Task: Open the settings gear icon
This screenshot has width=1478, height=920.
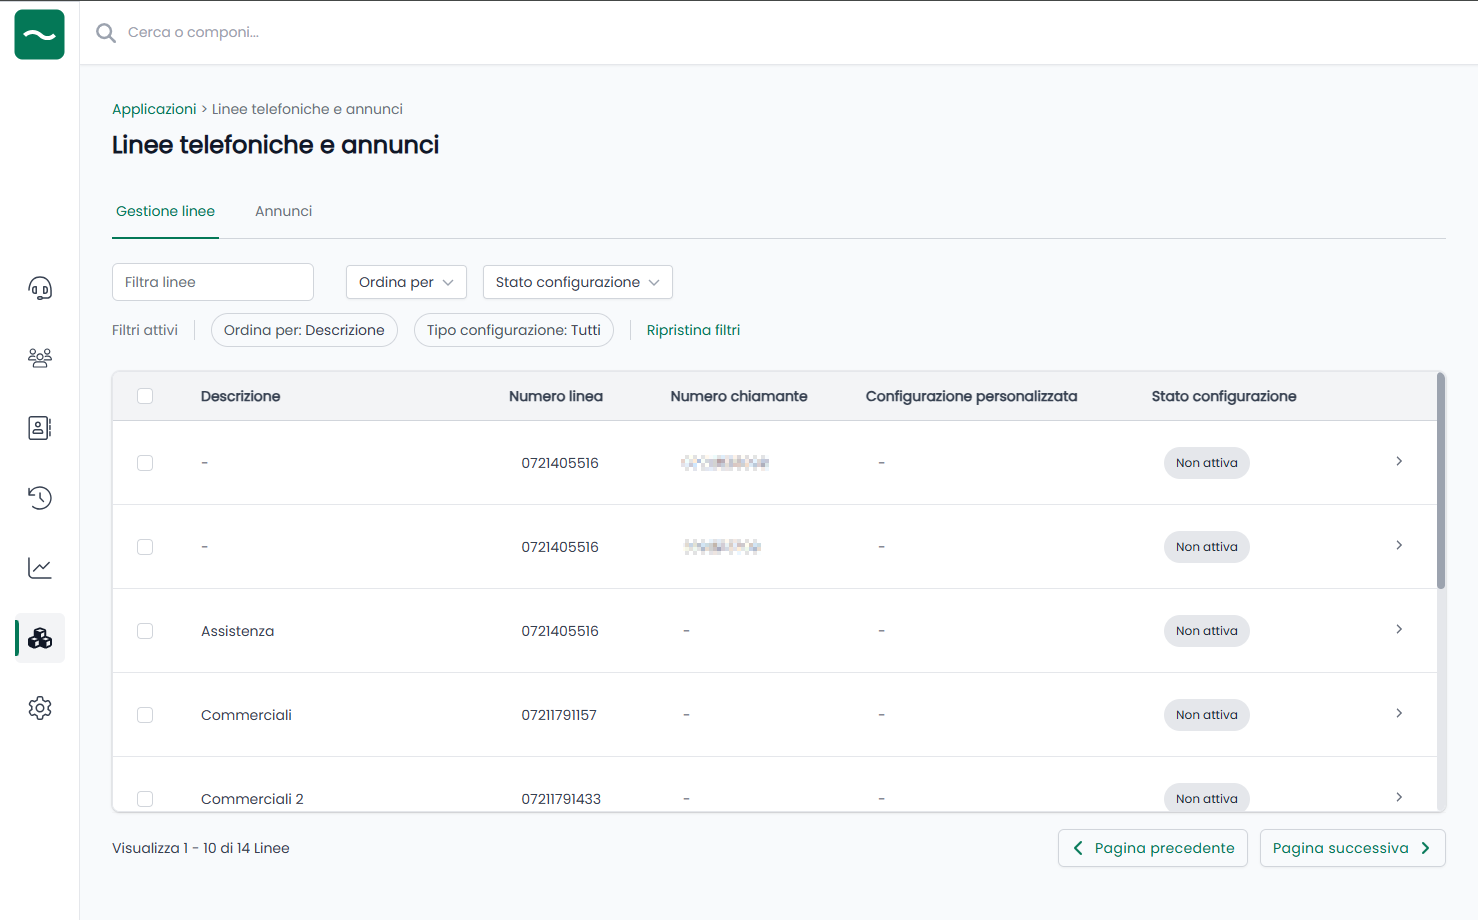Action: 40,708
